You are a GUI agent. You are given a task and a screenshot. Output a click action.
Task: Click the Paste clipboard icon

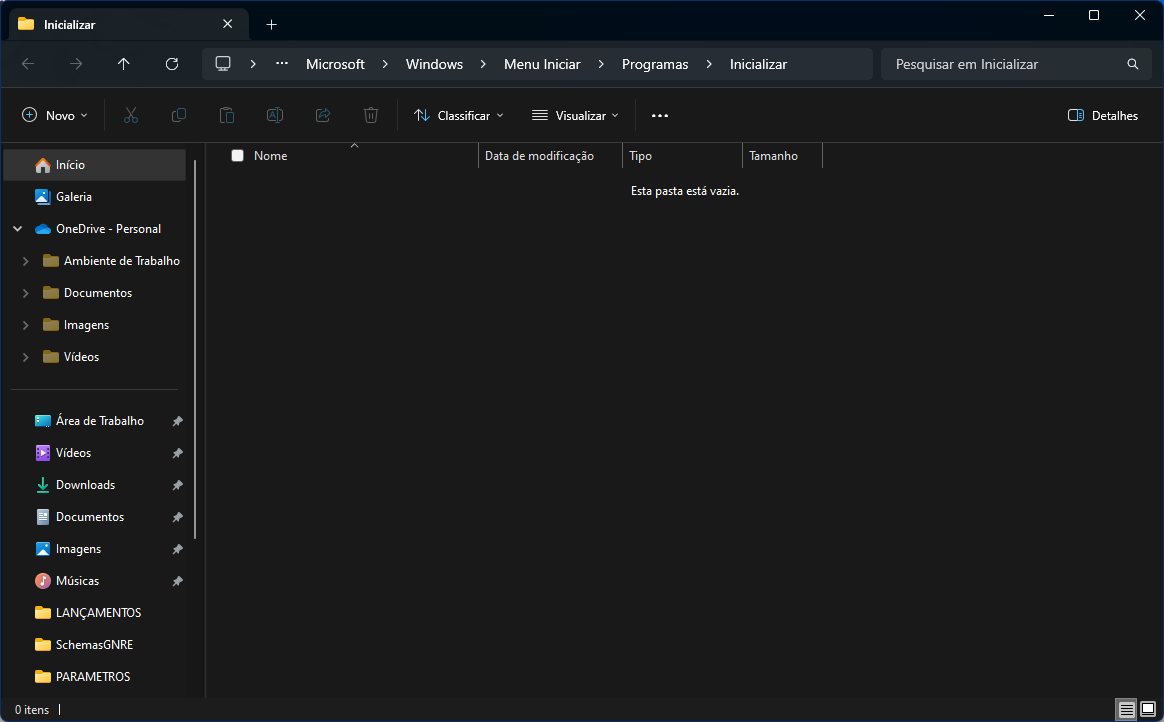click(226, 115)
